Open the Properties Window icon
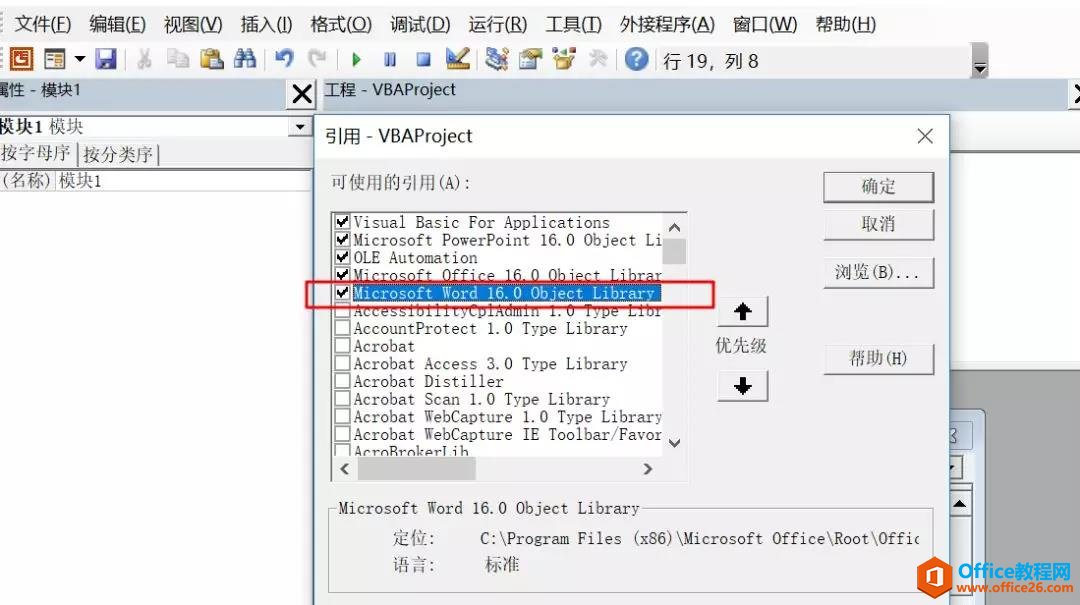Image resolution: width=1080 pixels, height=605 pixels. (530, 59)
